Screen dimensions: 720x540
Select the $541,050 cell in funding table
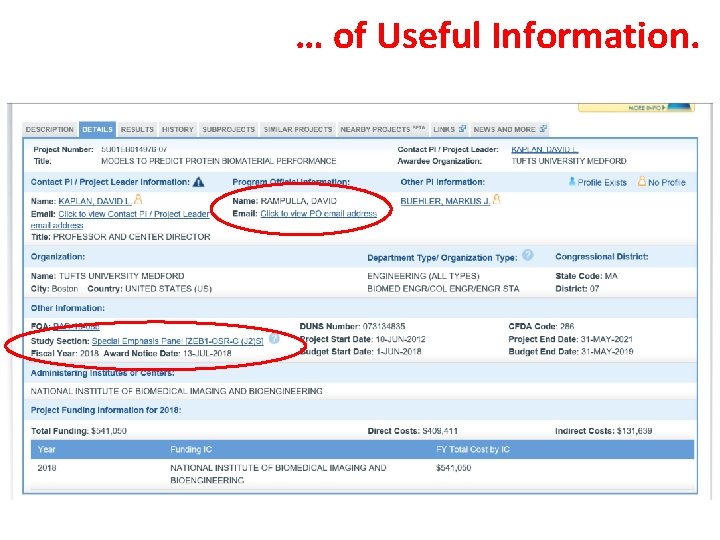pos(454,468)
